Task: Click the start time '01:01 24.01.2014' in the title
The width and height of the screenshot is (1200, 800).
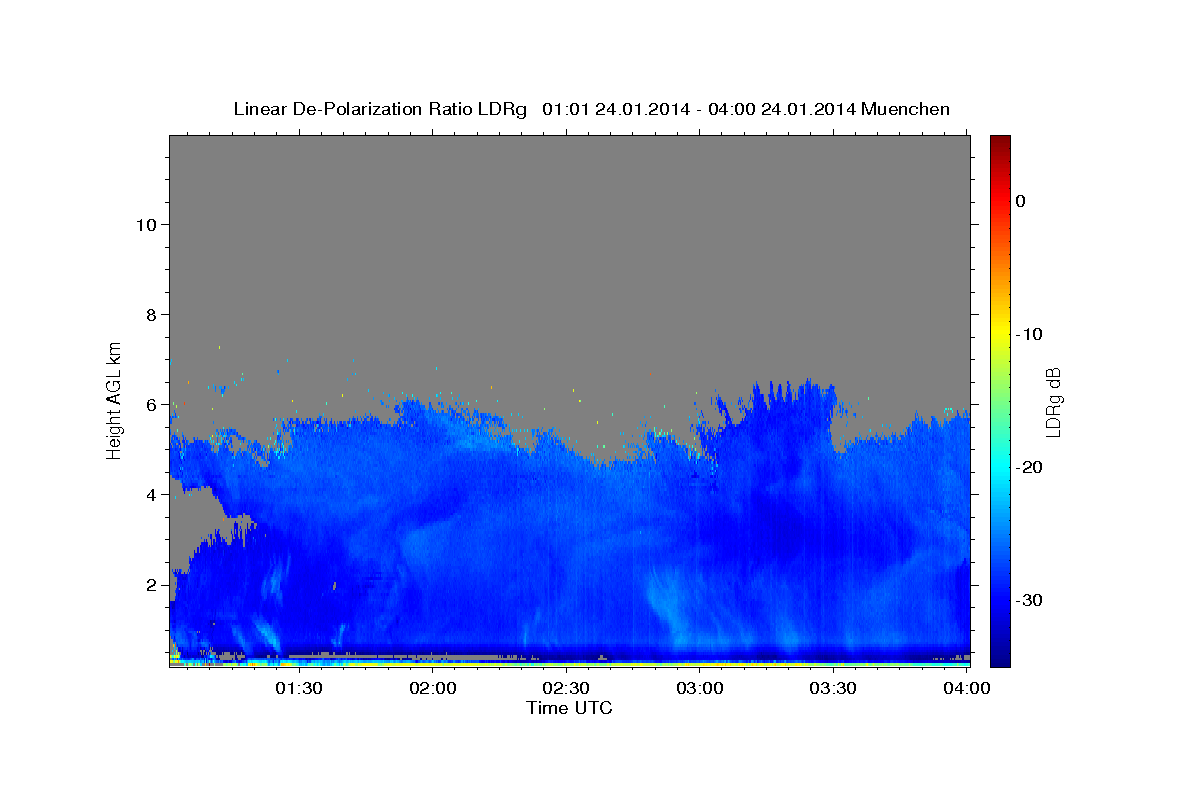Action: click(615, 109)
